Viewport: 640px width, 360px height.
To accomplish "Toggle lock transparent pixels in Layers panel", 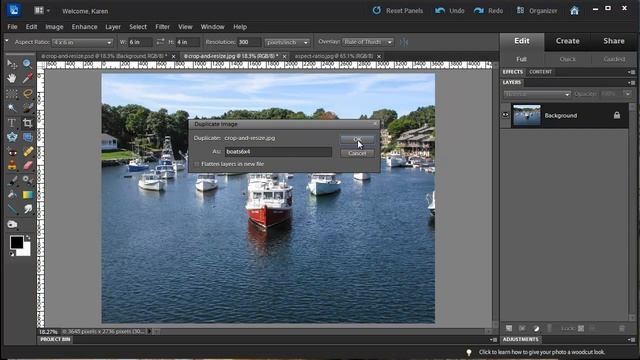I will pyautogui.click(x=581, y=328).
